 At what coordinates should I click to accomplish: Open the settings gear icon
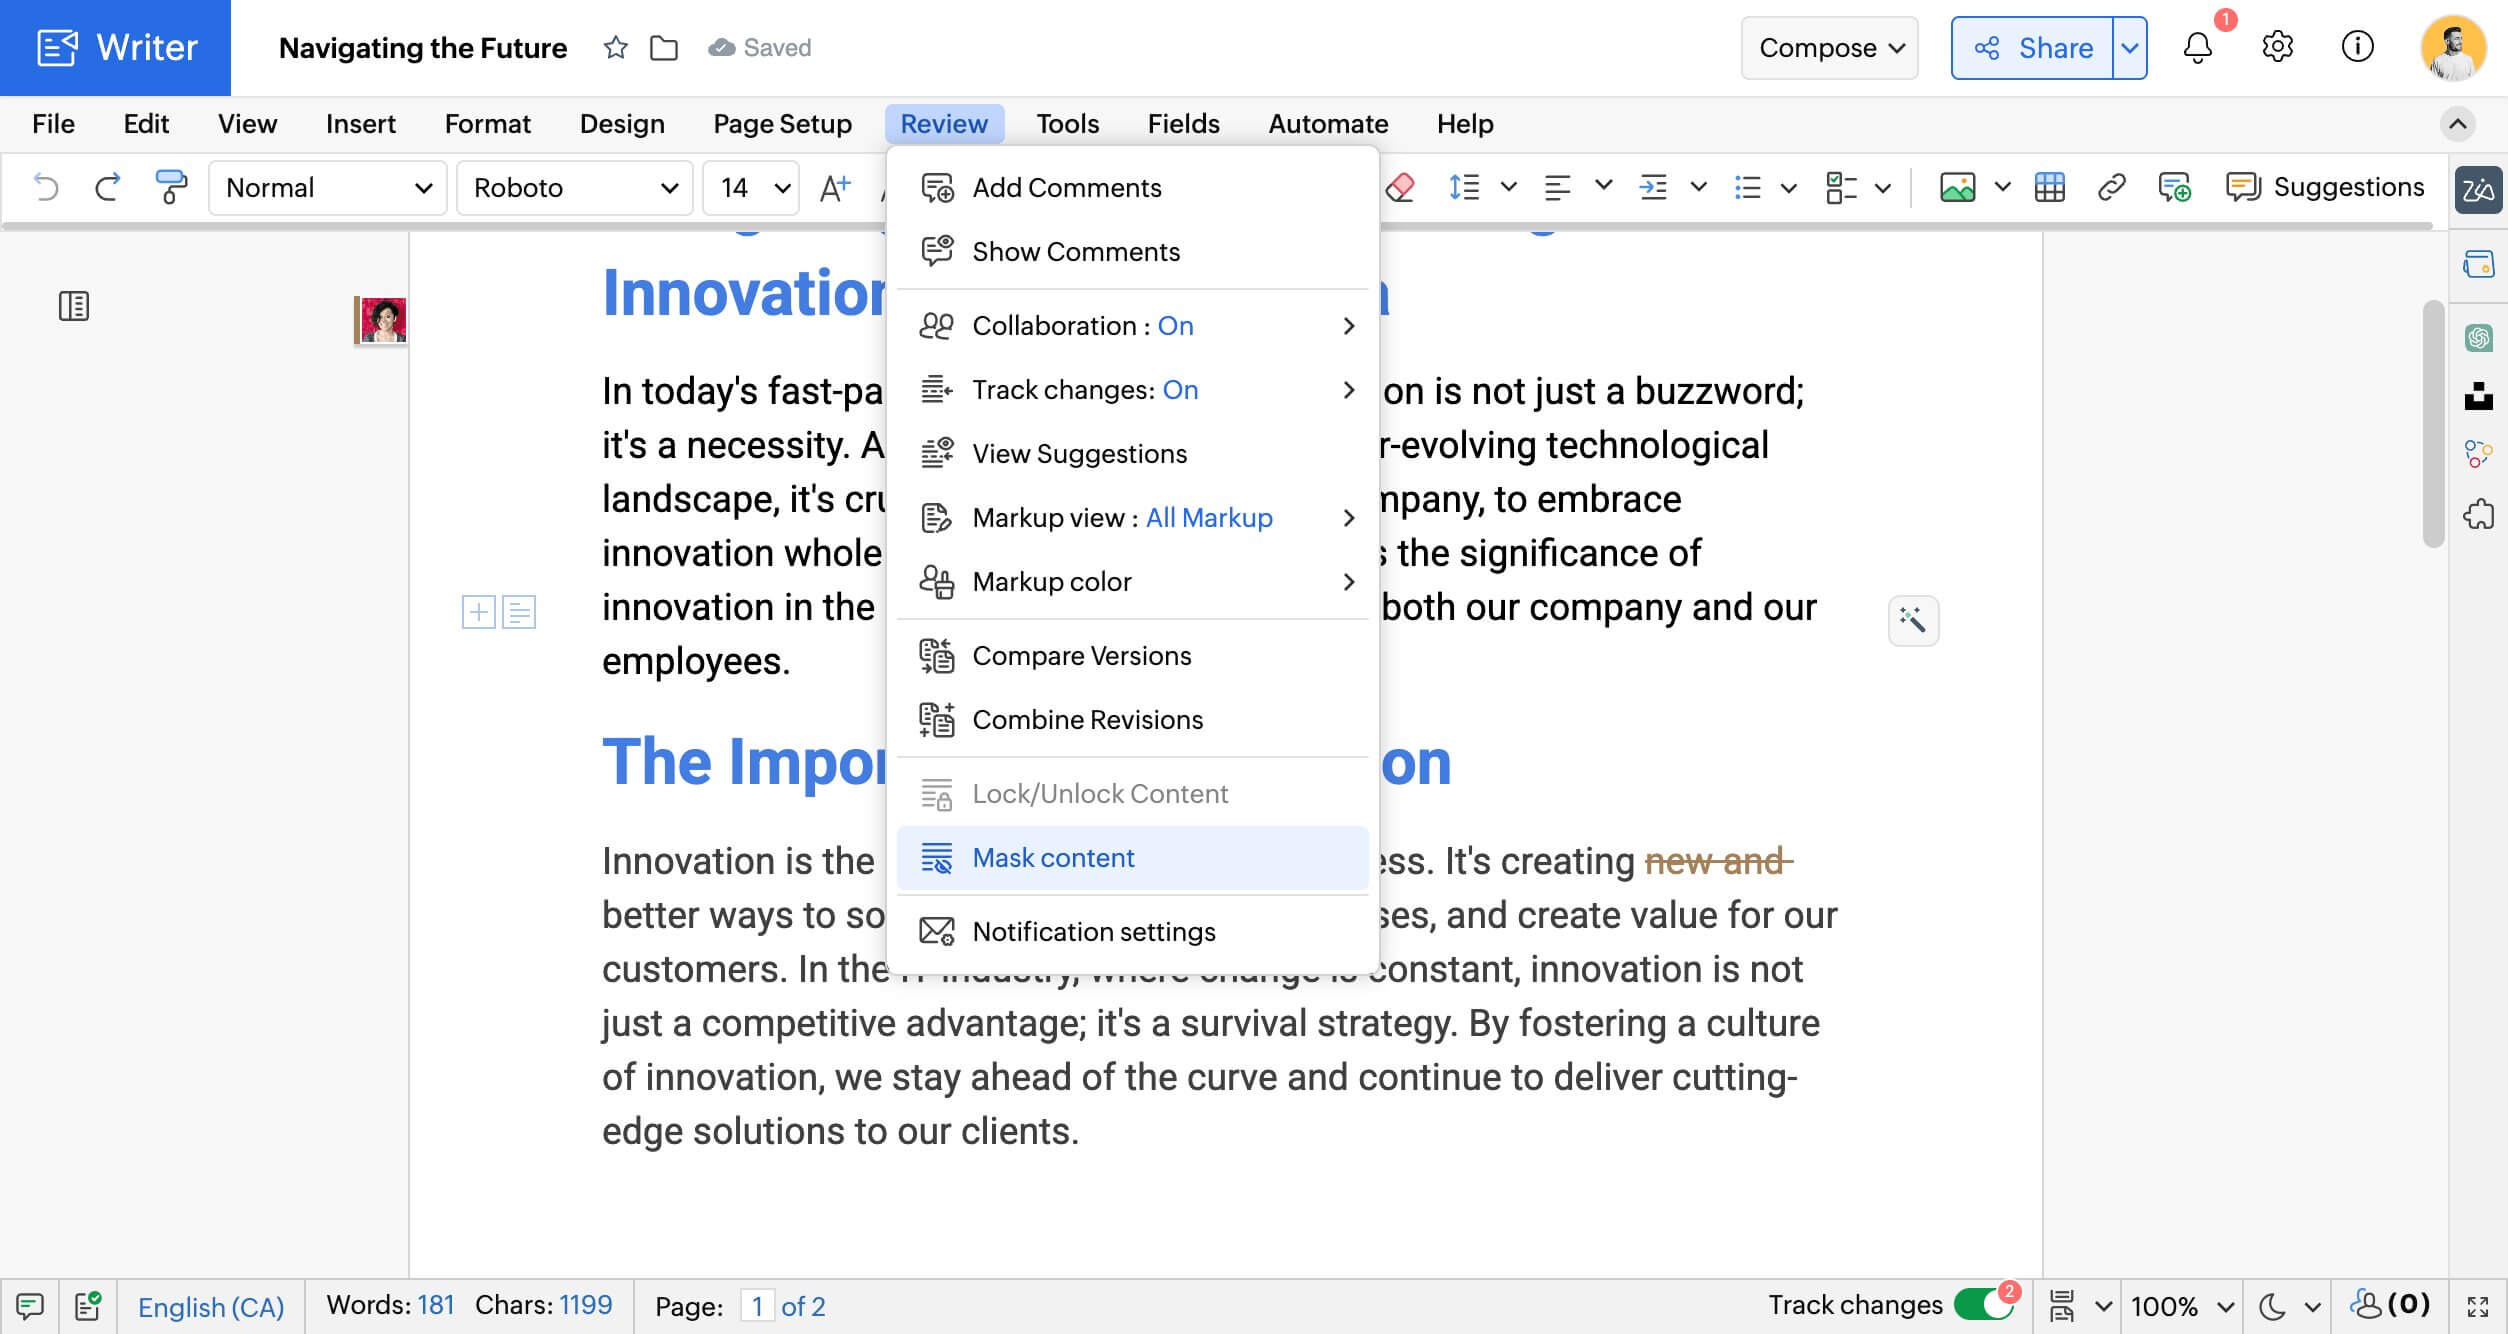(2277, 47)
